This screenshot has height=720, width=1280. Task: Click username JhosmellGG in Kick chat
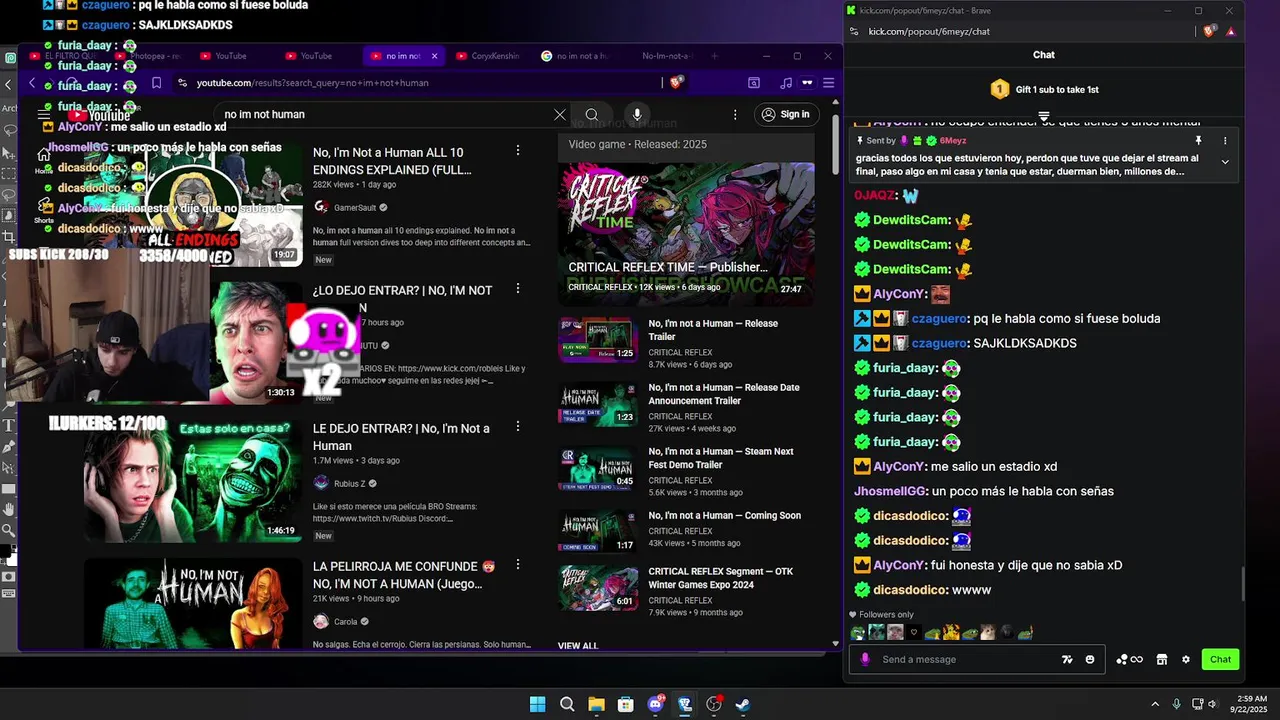coord(889,491)
